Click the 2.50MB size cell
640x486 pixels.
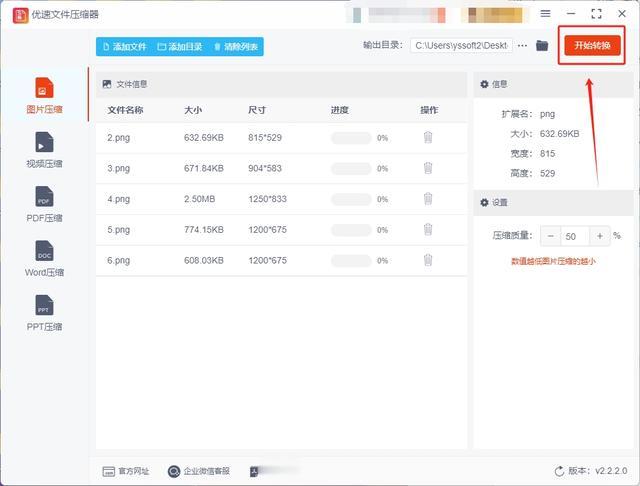[199, 199]
